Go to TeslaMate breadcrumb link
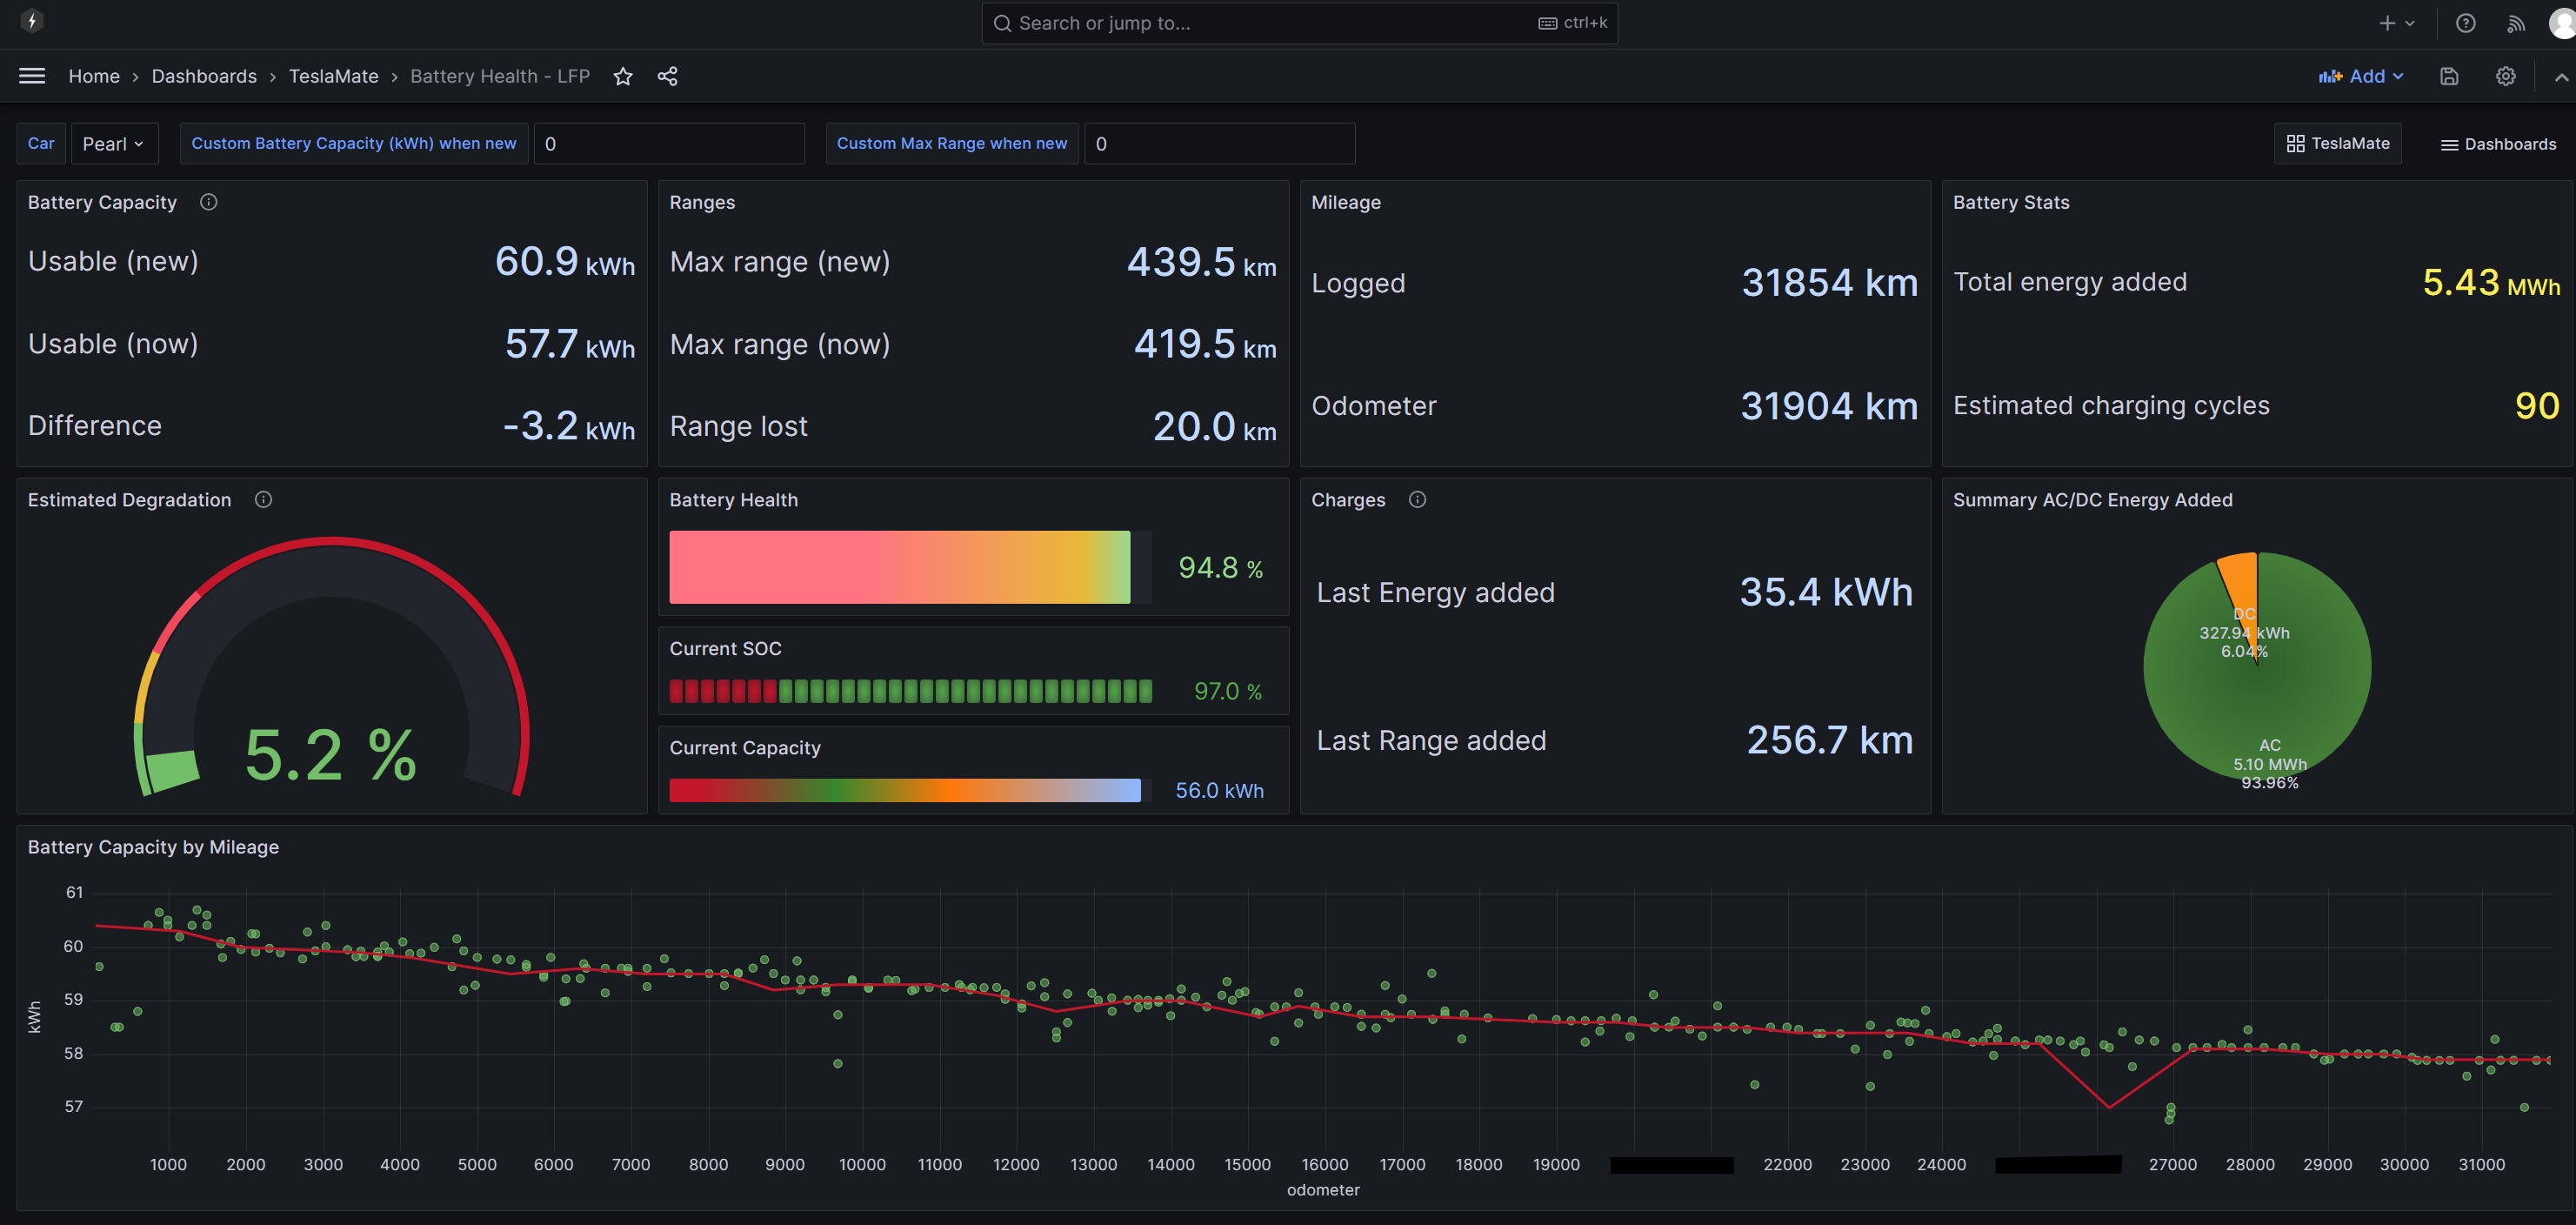This screenshot has width=2576, height=1225. [333, 76]
